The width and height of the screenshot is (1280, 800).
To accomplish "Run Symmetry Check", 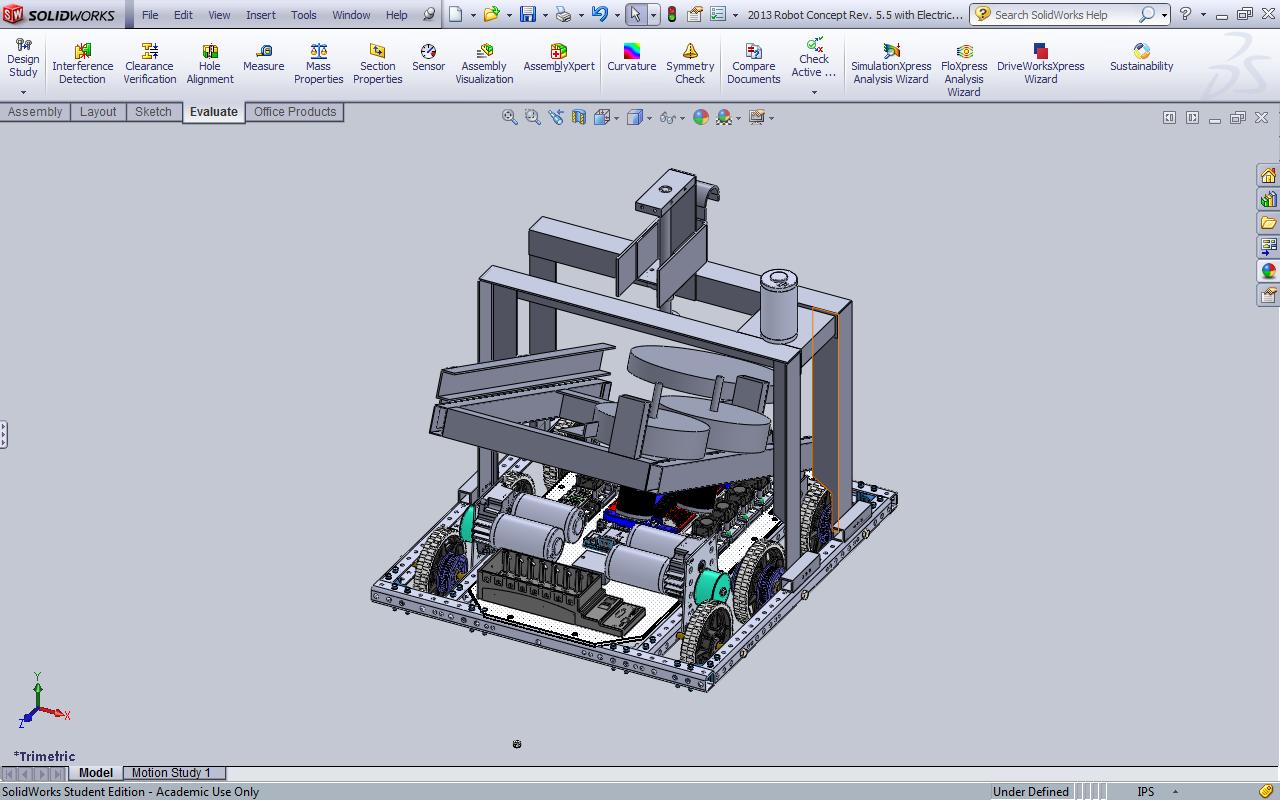I will 690,64.
